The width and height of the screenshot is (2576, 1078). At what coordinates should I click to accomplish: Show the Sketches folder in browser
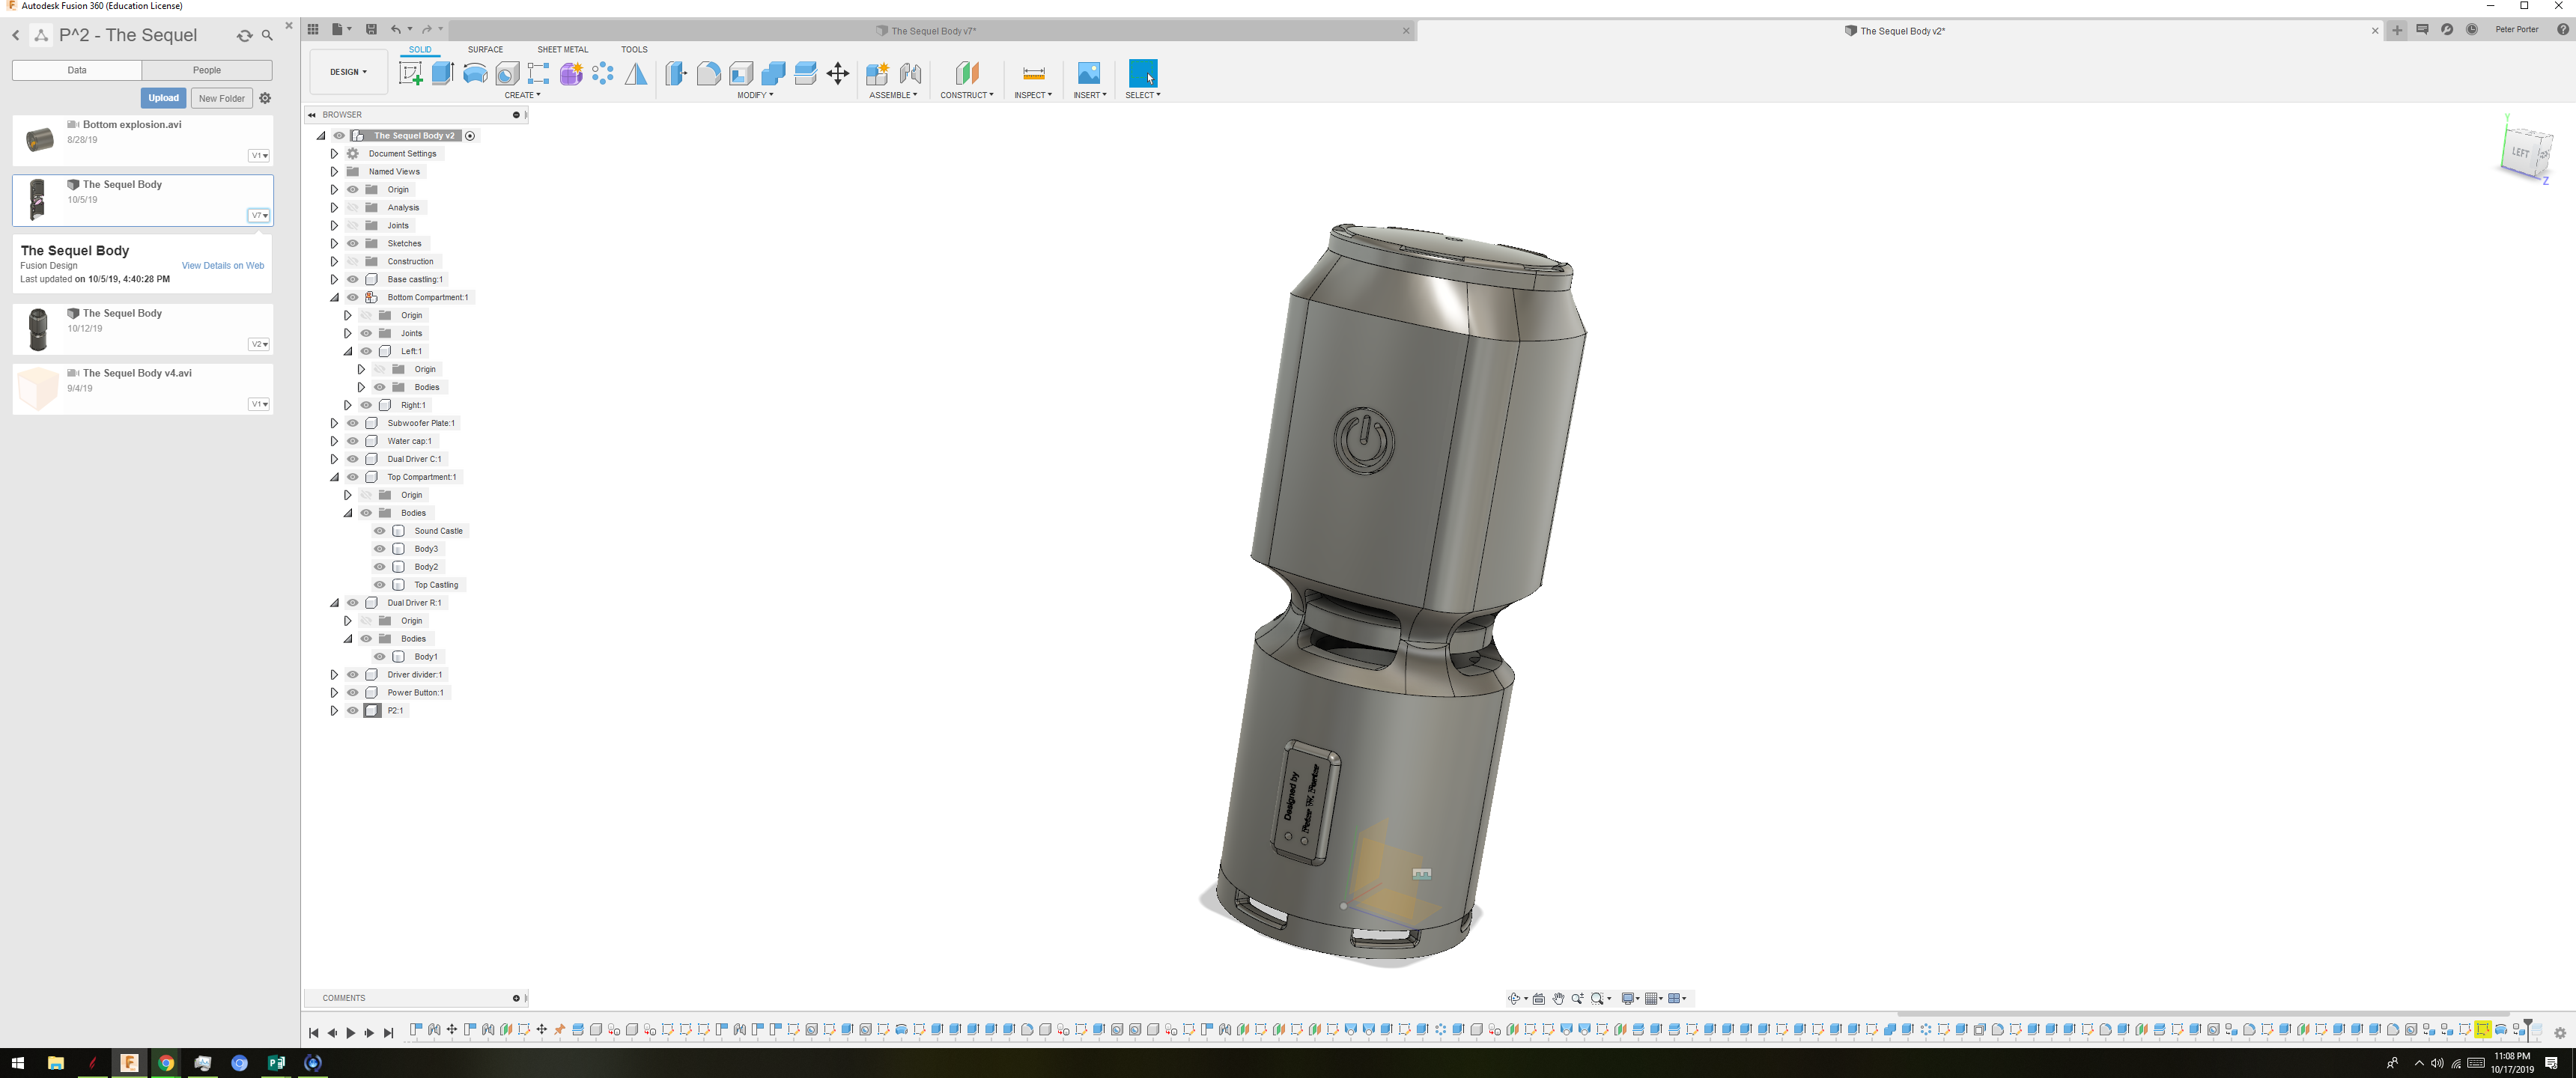coord(352,243)
